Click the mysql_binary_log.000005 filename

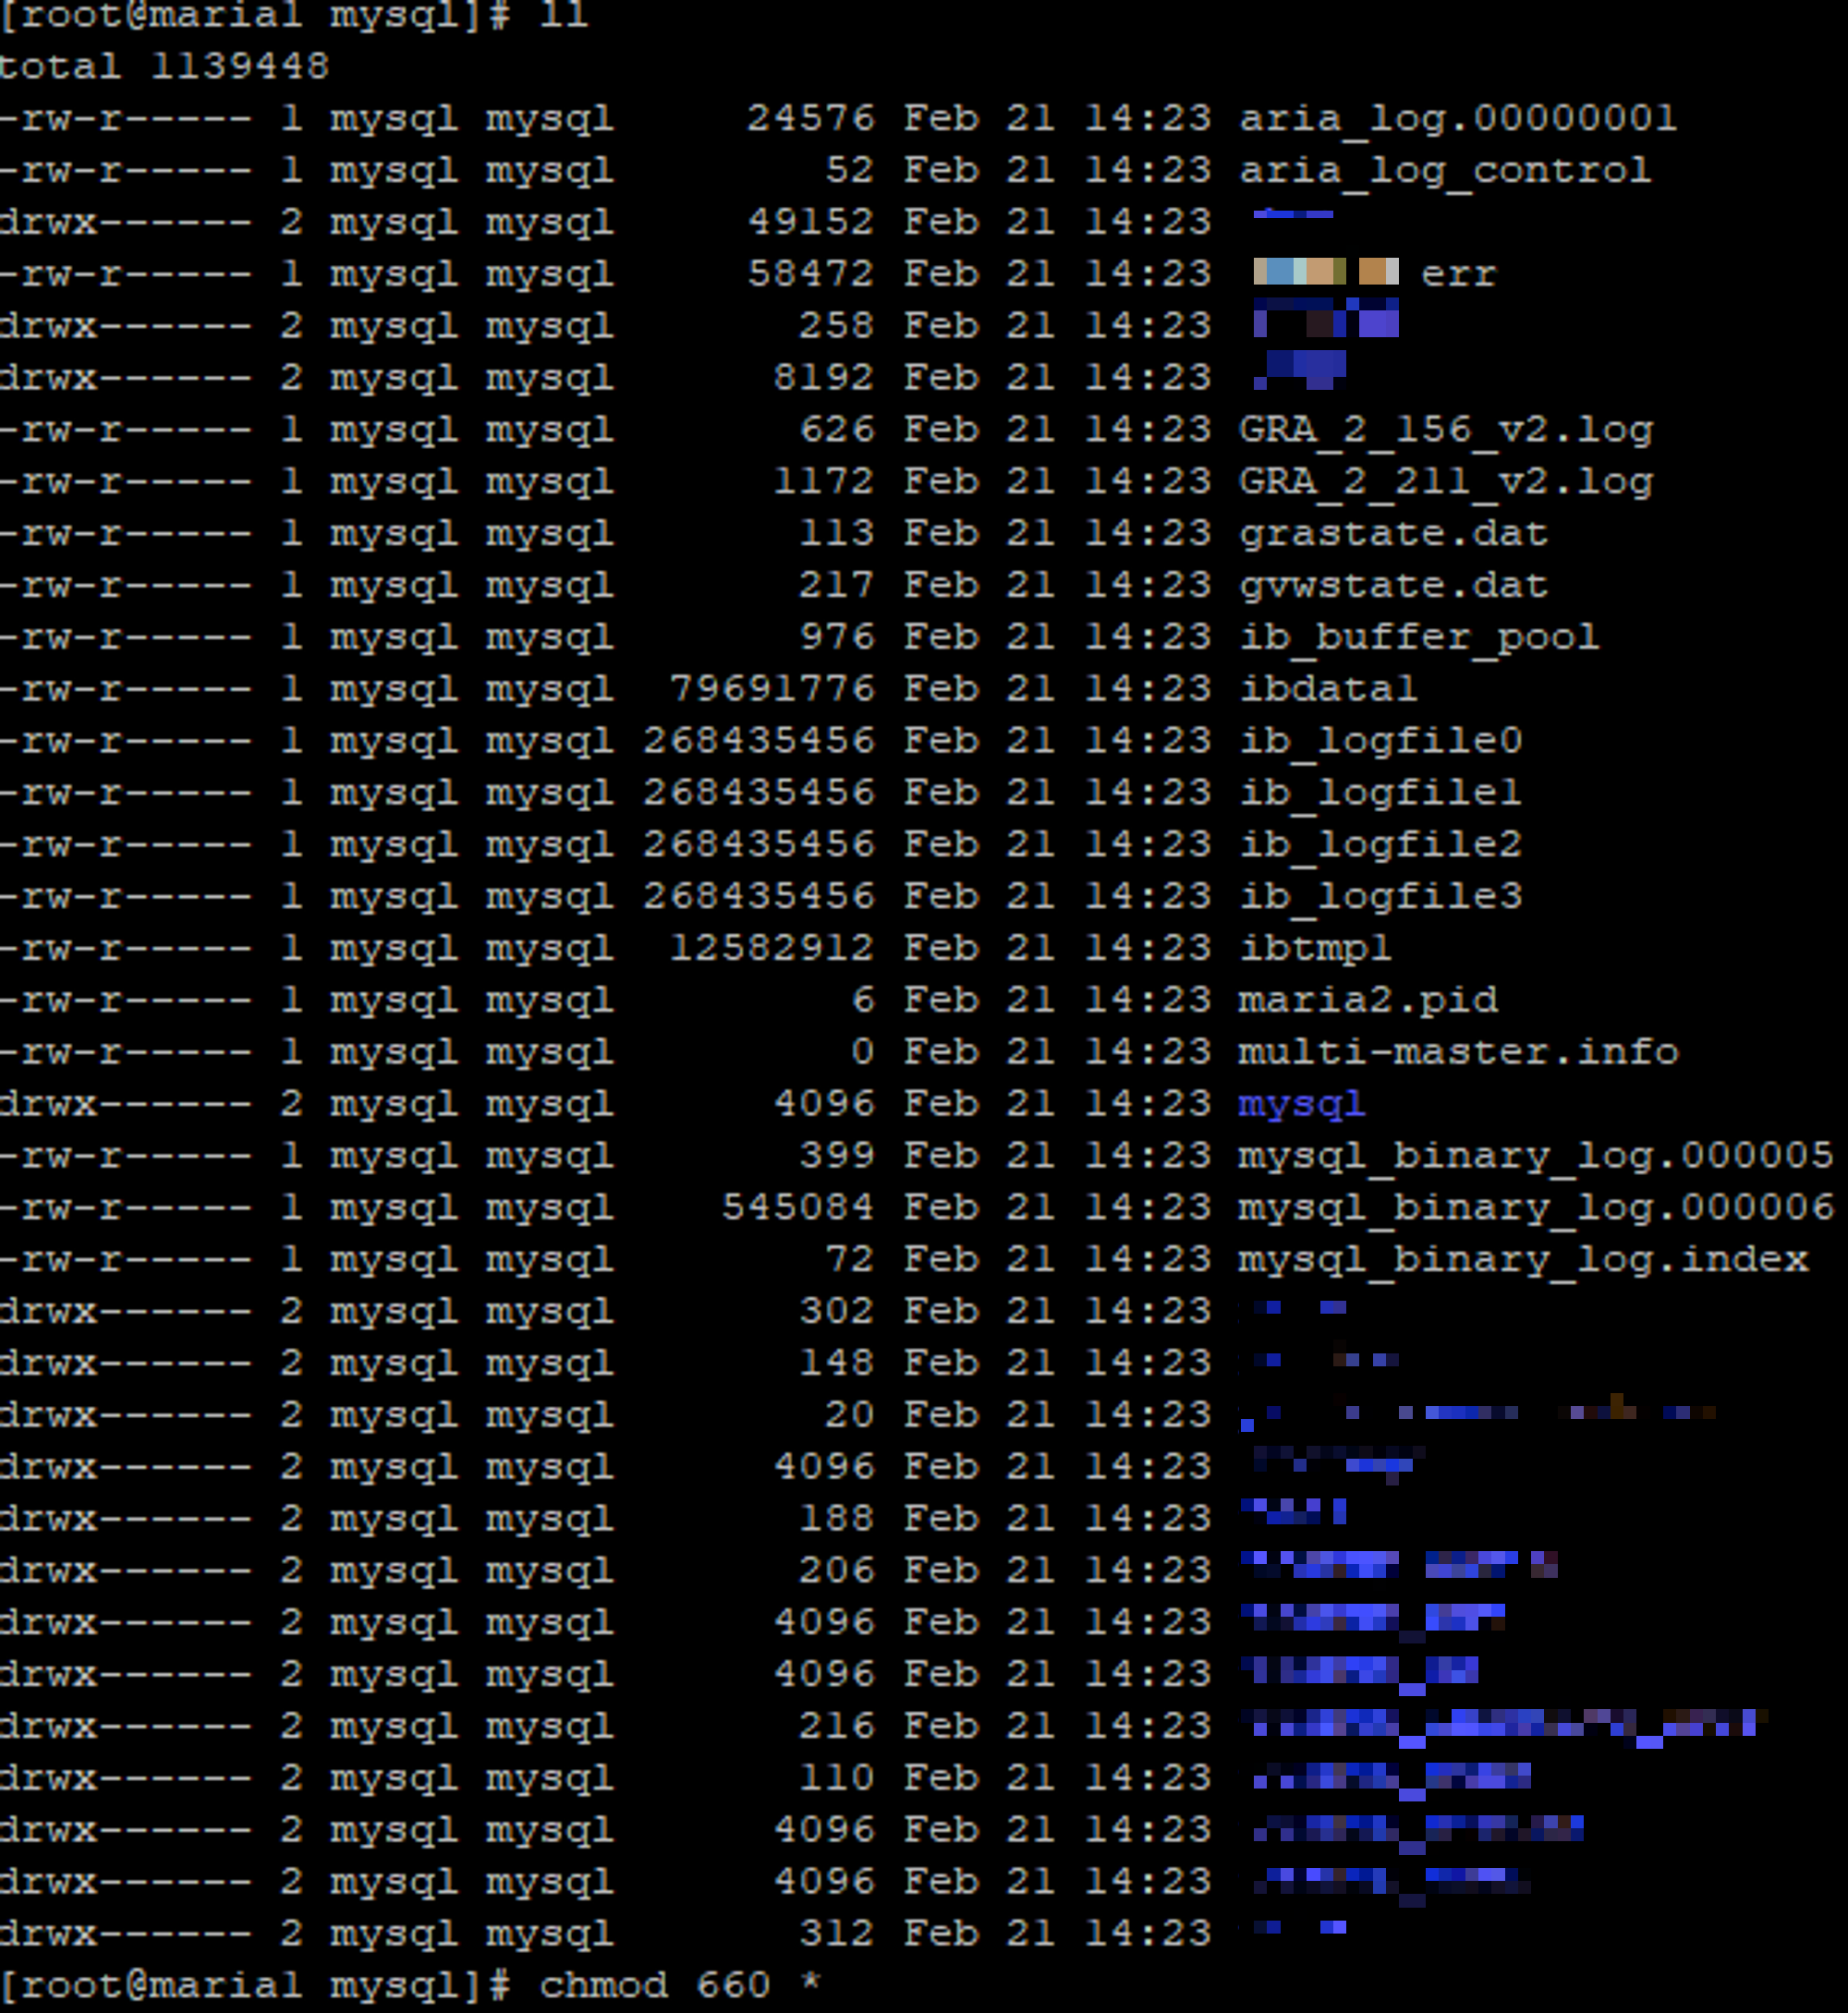pyautogui.click(x=1535, y=1156)
